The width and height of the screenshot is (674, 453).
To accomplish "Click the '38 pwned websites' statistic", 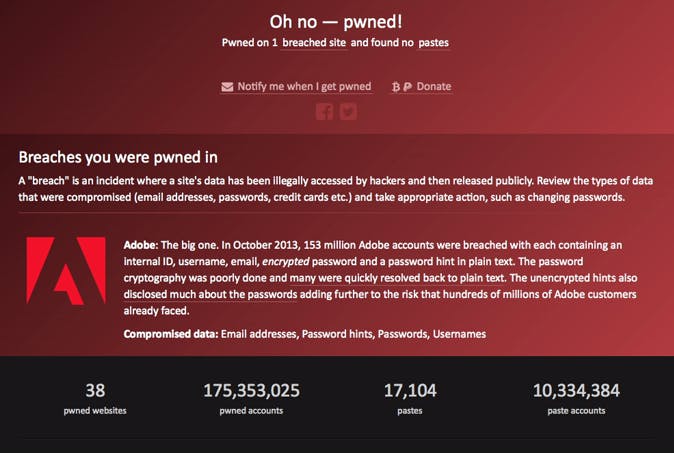I will coord(96,397).
